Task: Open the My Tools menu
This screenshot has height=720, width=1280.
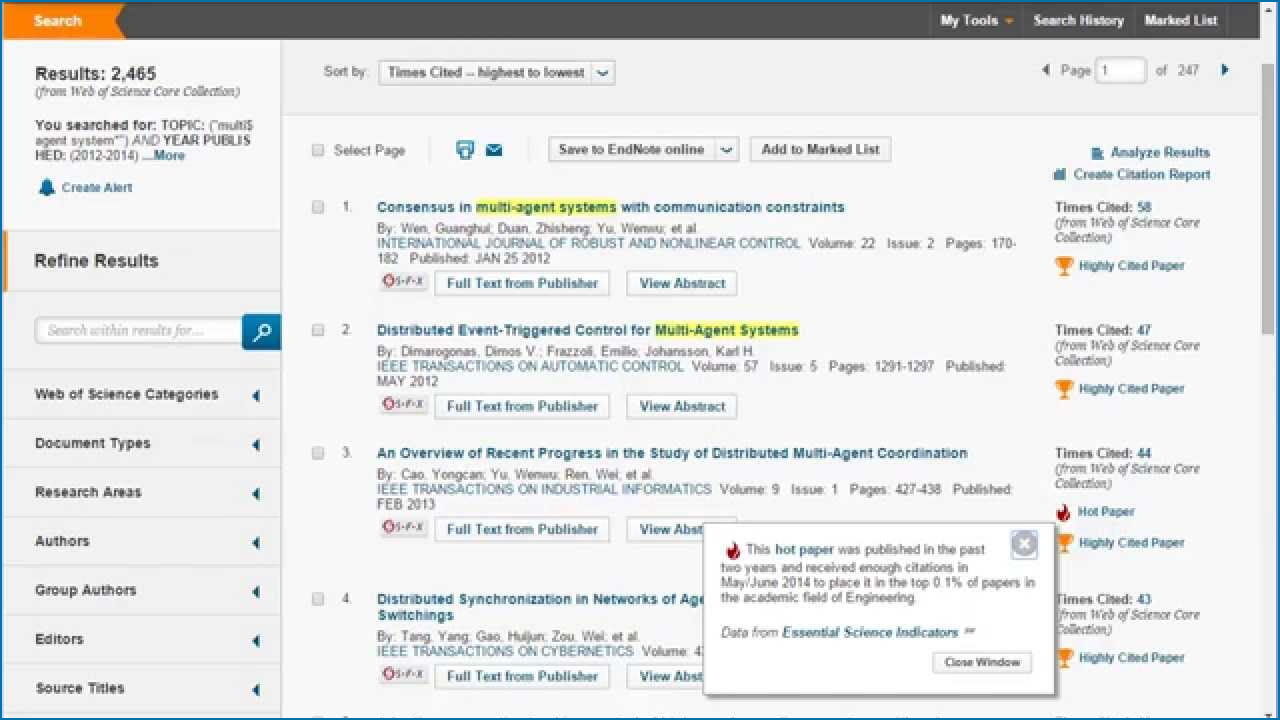Action: click(x=976, y=20)
